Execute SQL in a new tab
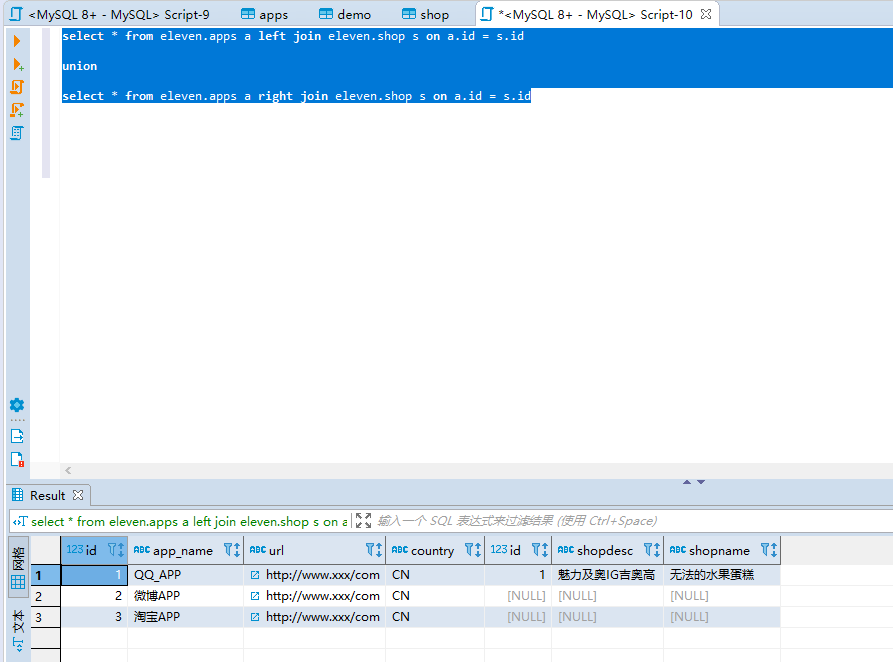Viewport: 893px width, 662px height. [x=16, y=63]
